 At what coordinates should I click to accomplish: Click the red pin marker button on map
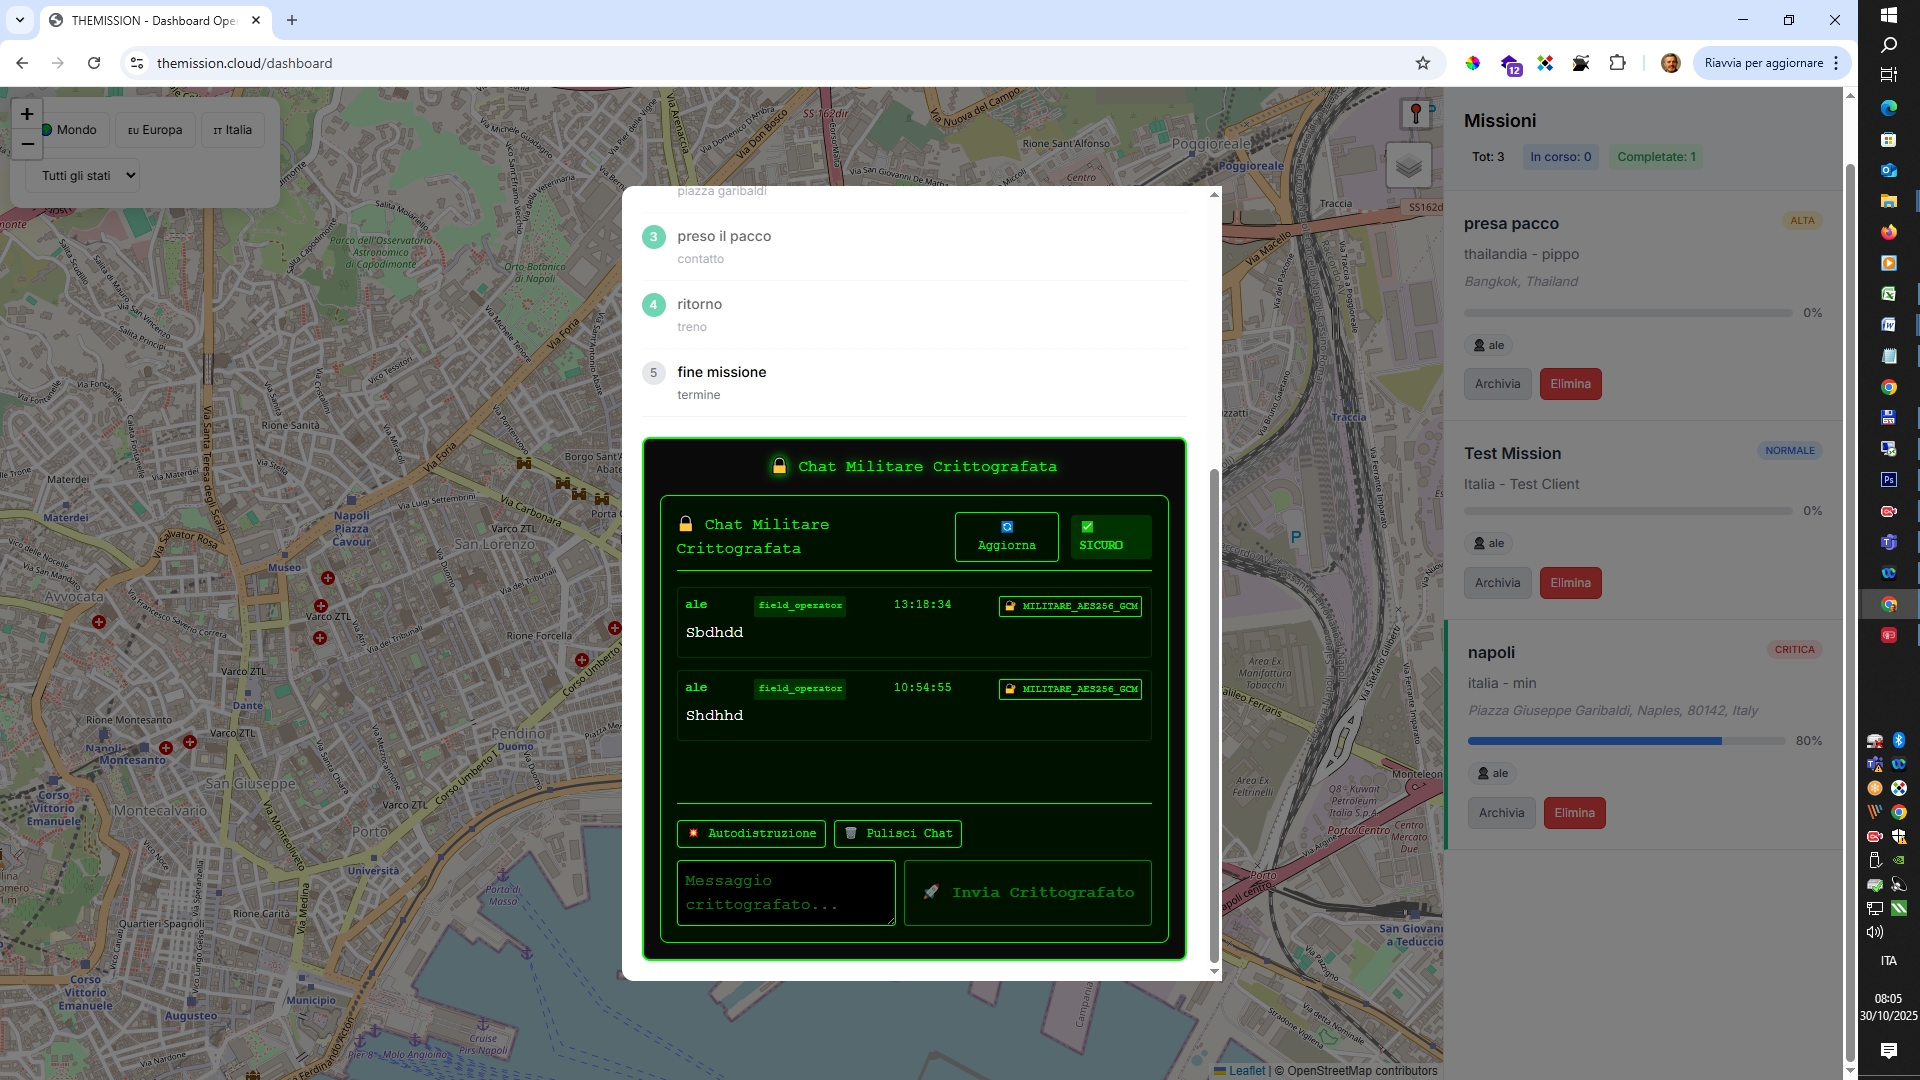click(1415, 114)
